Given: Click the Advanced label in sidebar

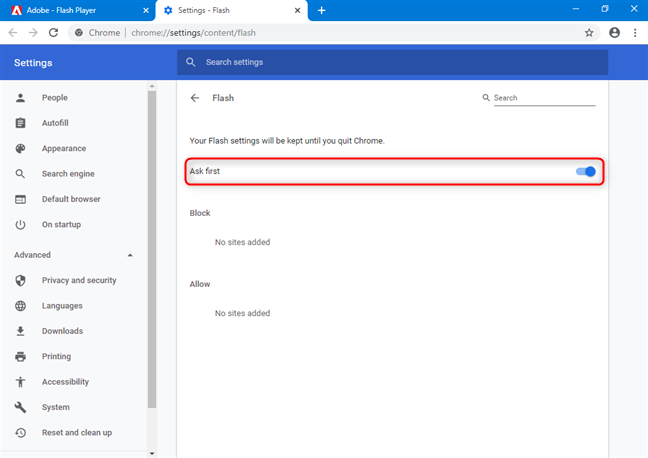Looking at the screenshot, I should [32, 255].
